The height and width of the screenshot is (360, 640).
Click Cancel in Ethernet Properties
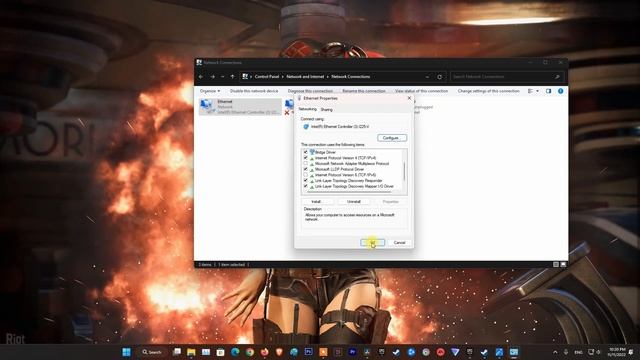click(399, 242)
